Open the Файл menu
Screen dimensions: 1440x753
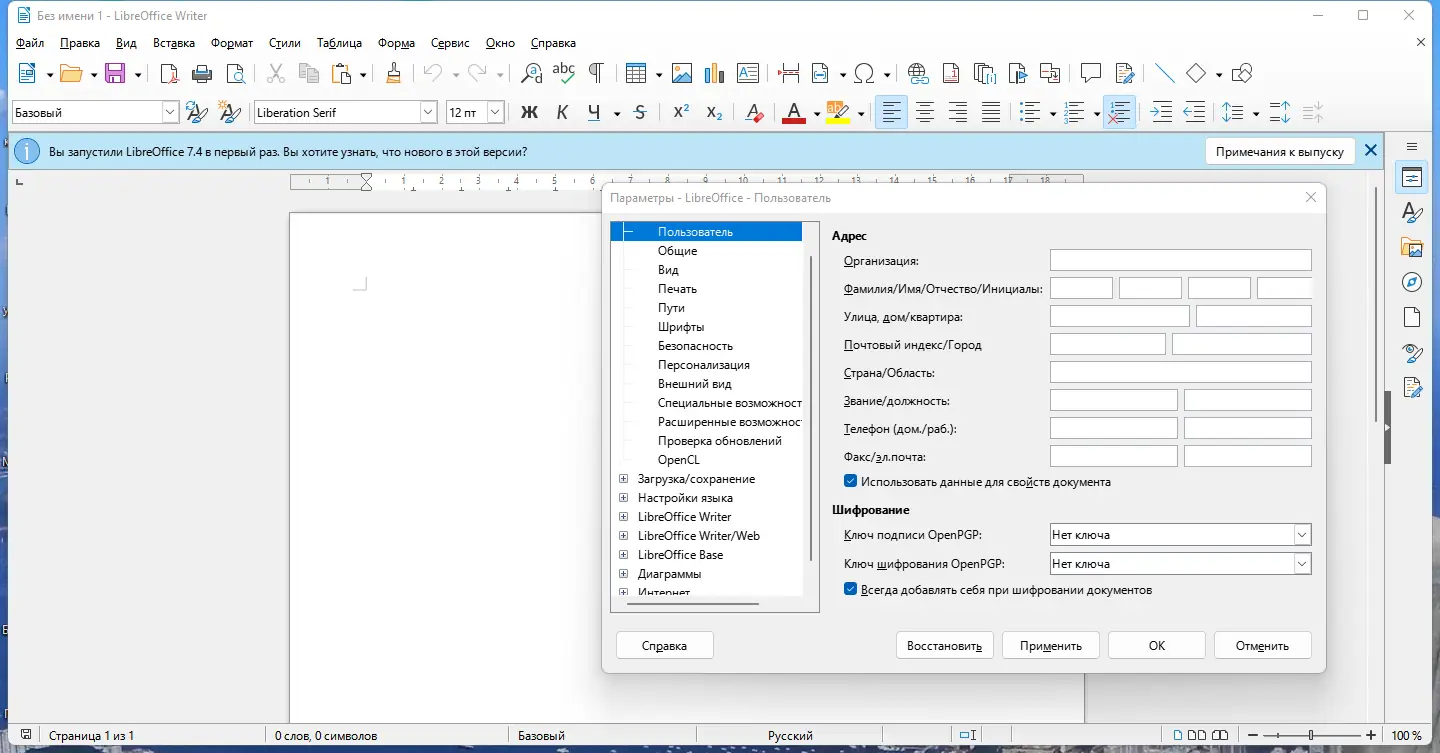click(x=30, y=43)
